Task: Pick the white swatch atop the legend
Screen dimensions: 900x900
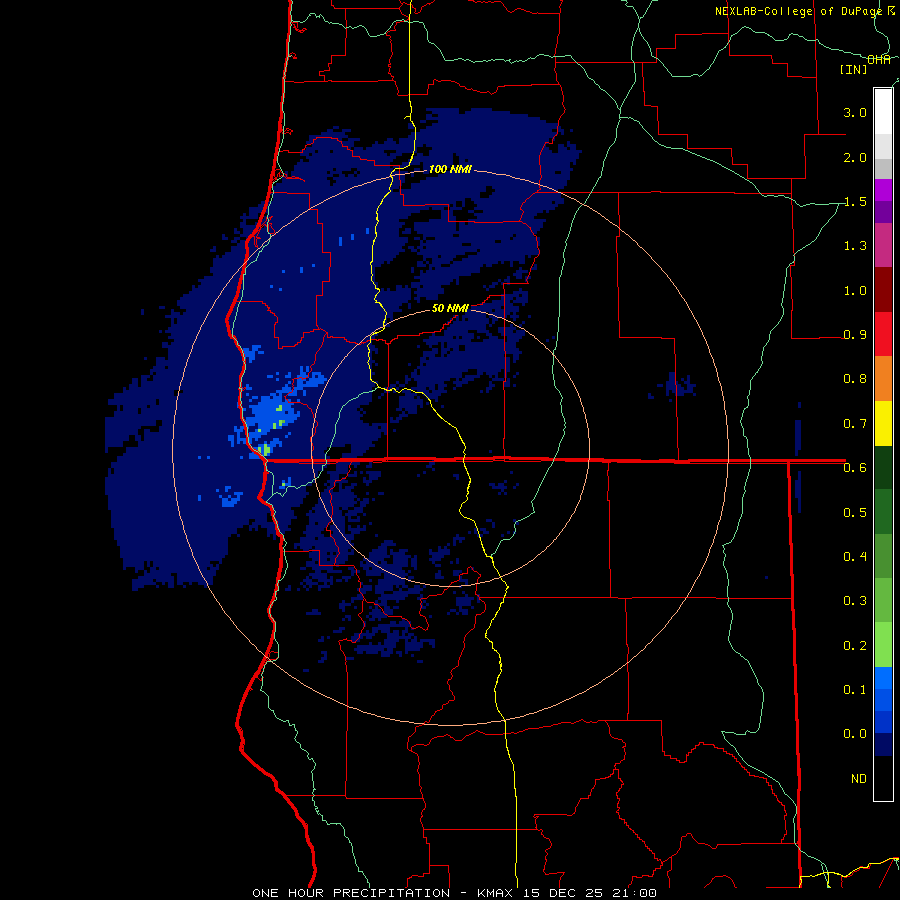Action: [883, 112]
